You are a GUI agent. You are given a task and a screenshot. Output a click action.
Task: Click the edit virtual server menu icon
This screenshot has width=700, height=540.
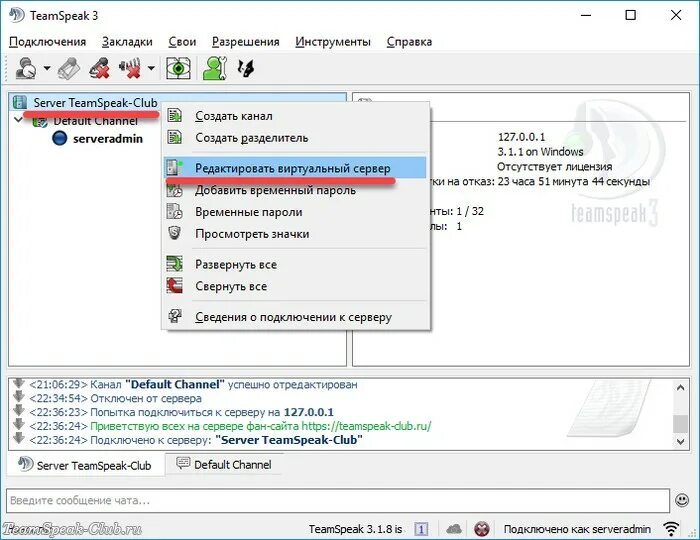tap(175, 167)
